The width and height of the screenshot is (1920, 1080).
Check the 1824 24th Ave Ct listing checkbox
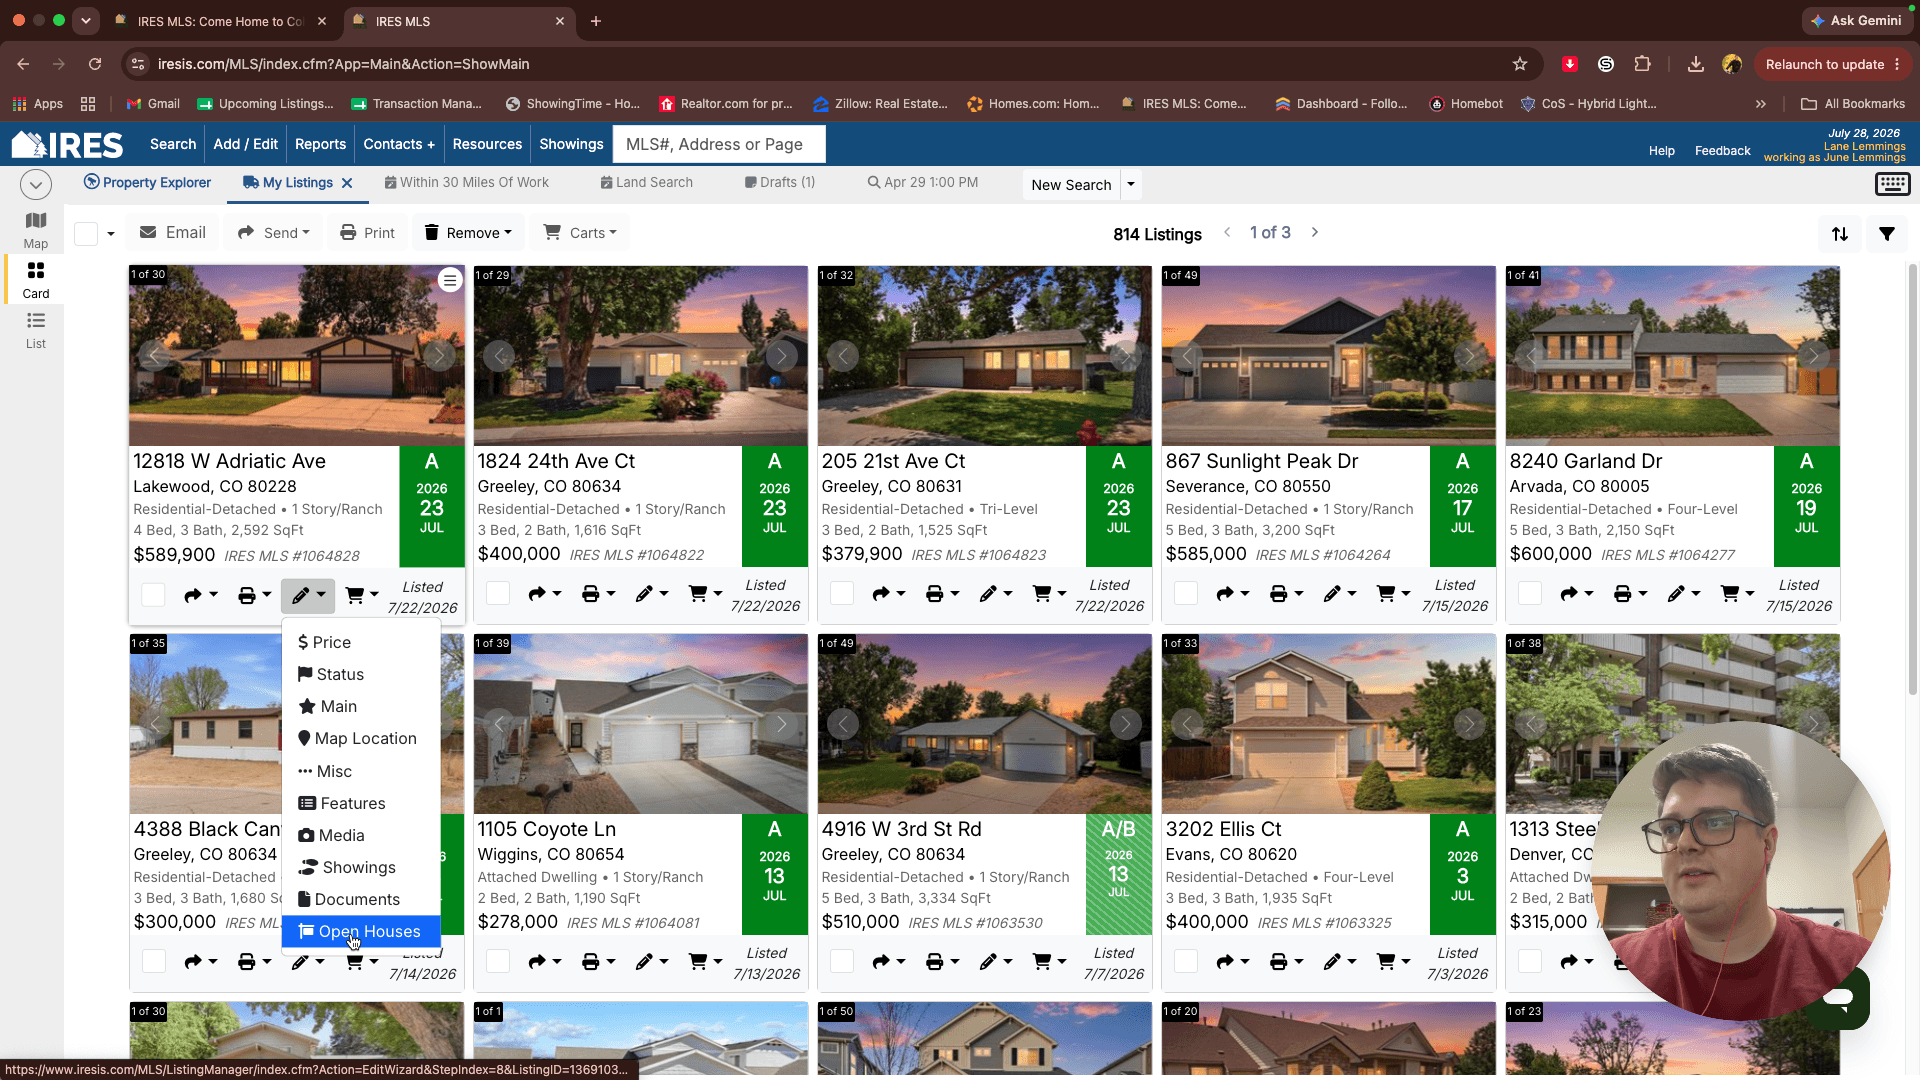pos(498,593)
